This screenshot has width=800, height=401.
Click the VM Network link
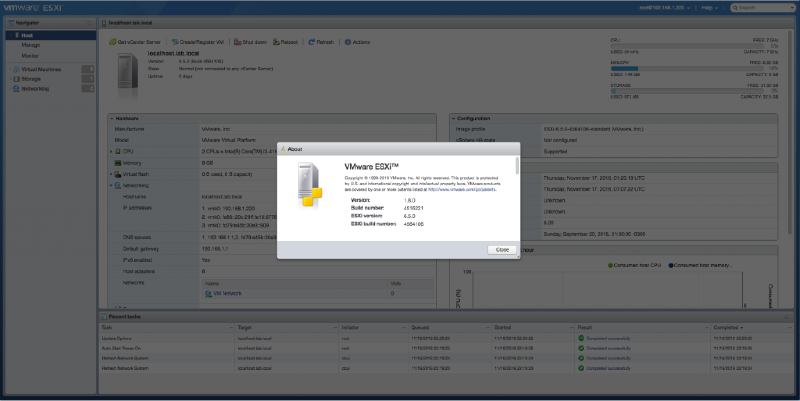[226, 293]
